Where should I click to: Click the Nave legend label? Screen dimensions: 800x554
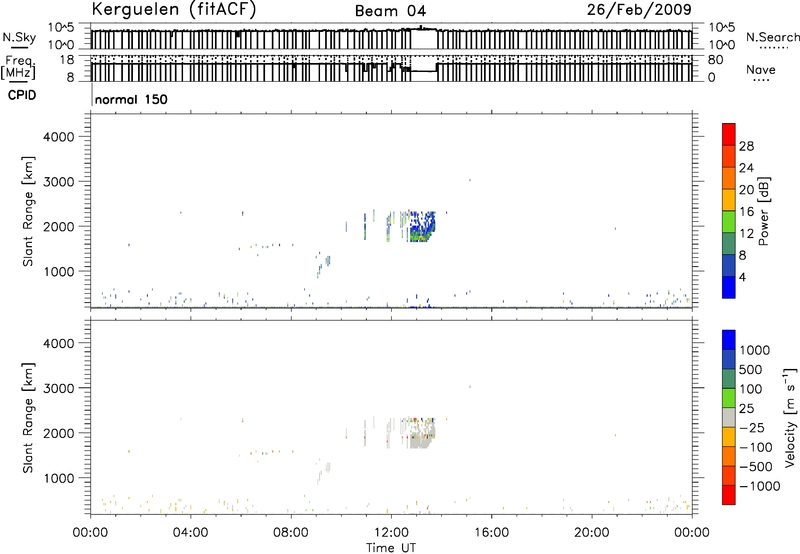tap(760, 69)
